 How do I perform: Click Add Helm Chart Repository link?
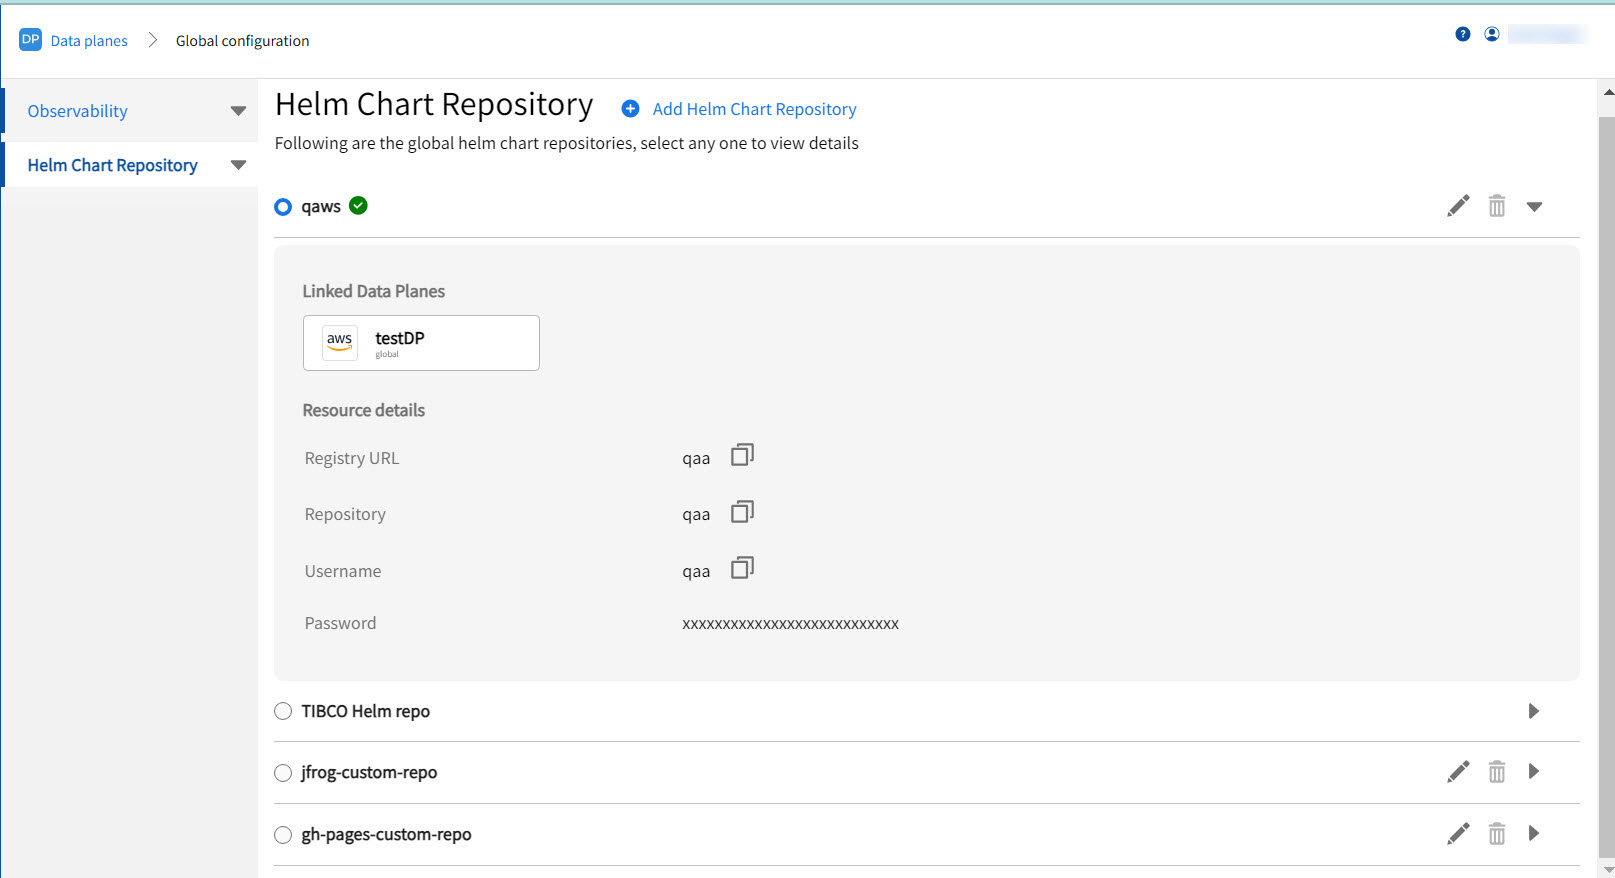[753, 109]
